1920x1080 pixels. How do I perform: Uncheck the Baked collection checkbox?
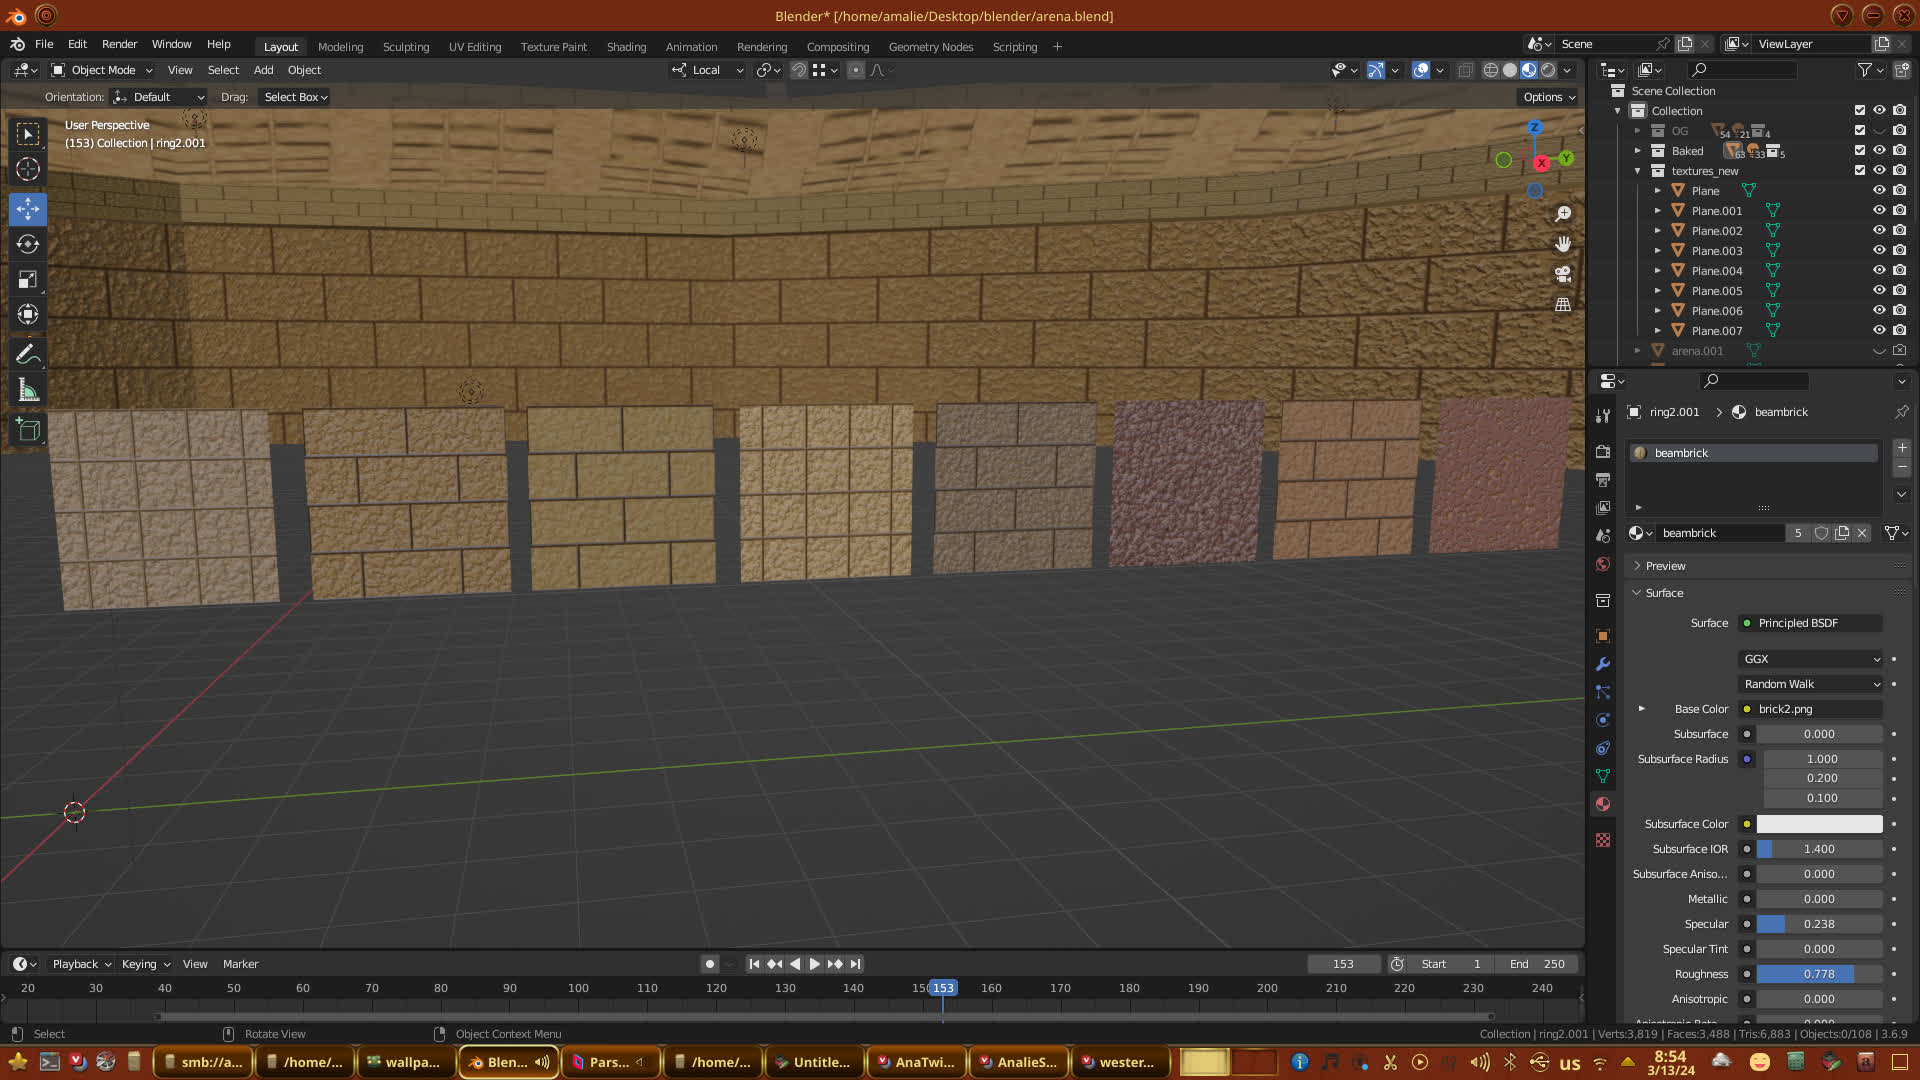coord(1860,151)
